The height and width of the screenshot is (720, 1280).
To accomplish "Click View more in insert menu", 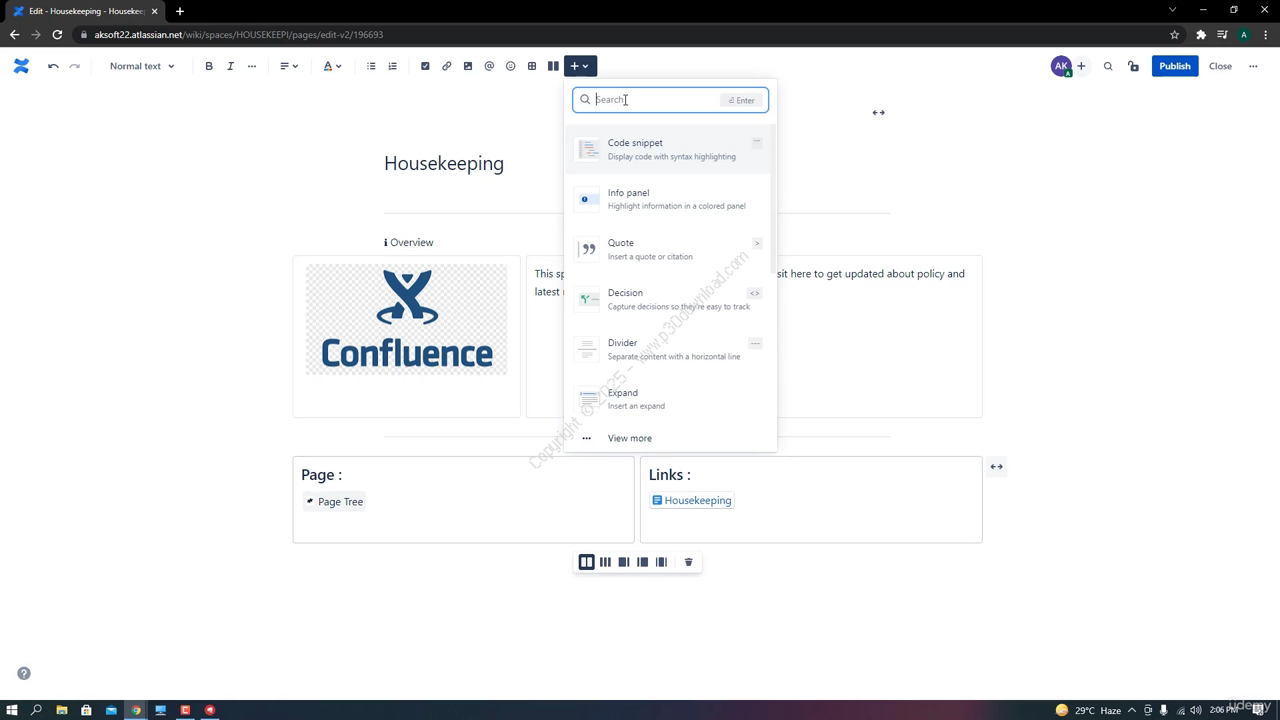I will coord(670,438).
